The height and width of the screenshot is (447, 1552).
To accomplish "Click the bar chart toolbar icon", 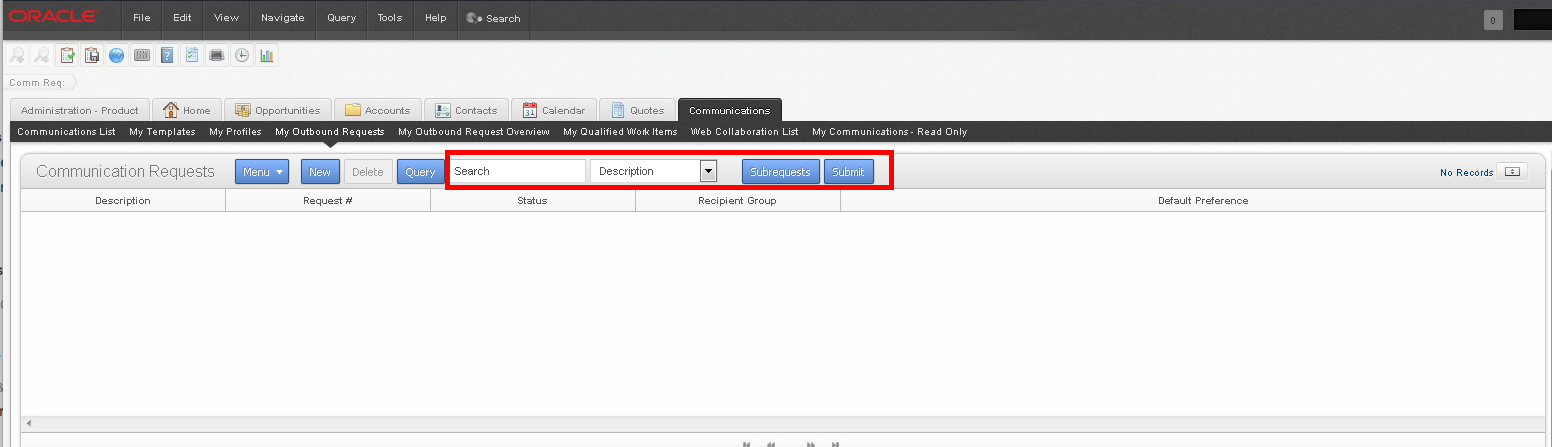I will coord(267,56).
